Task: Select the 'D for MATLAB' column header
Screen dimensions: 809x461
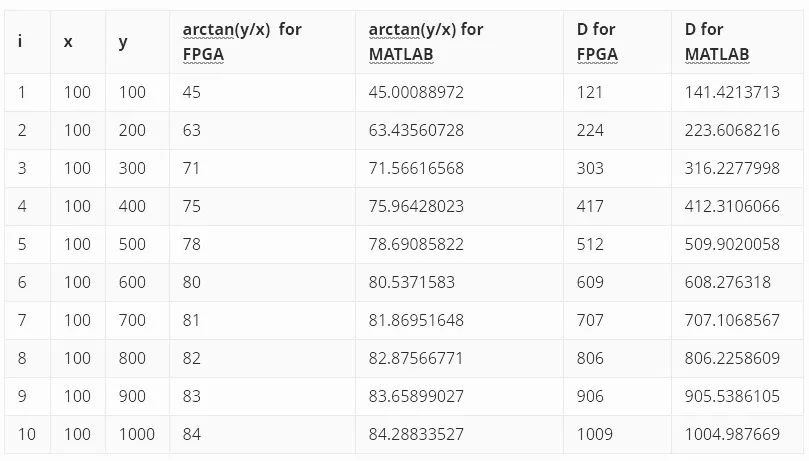Action: tap(717, 42)
